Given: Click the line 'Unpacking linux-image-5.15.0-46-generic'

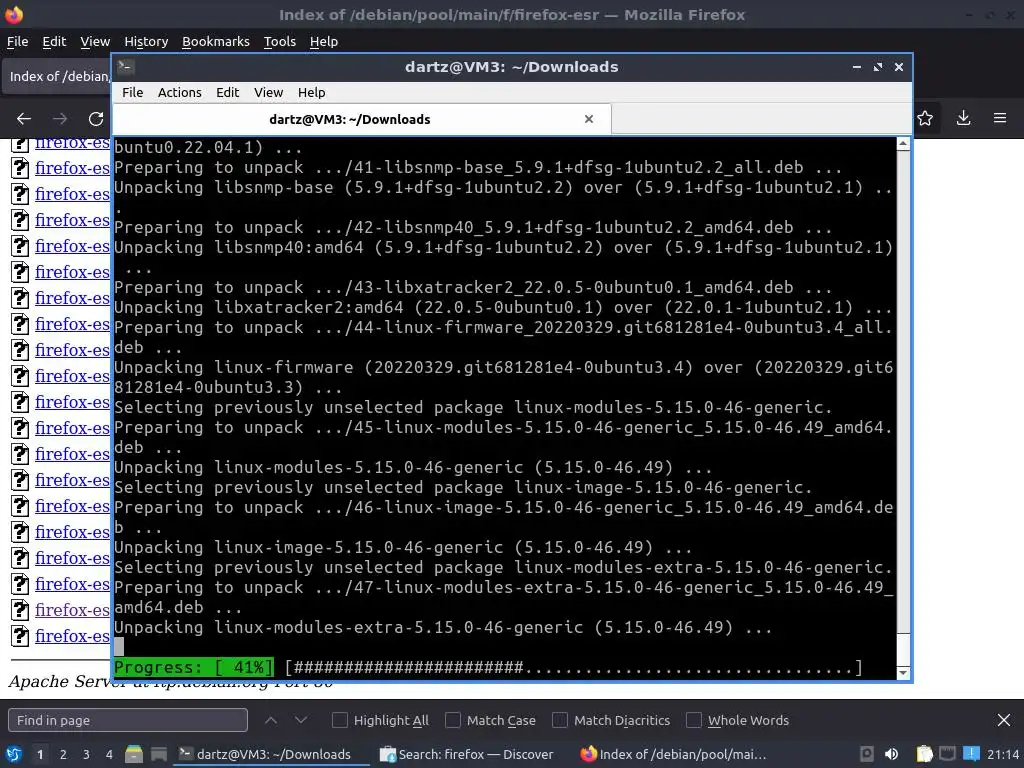Looking at the screenshot, I should tap(403, 547).
